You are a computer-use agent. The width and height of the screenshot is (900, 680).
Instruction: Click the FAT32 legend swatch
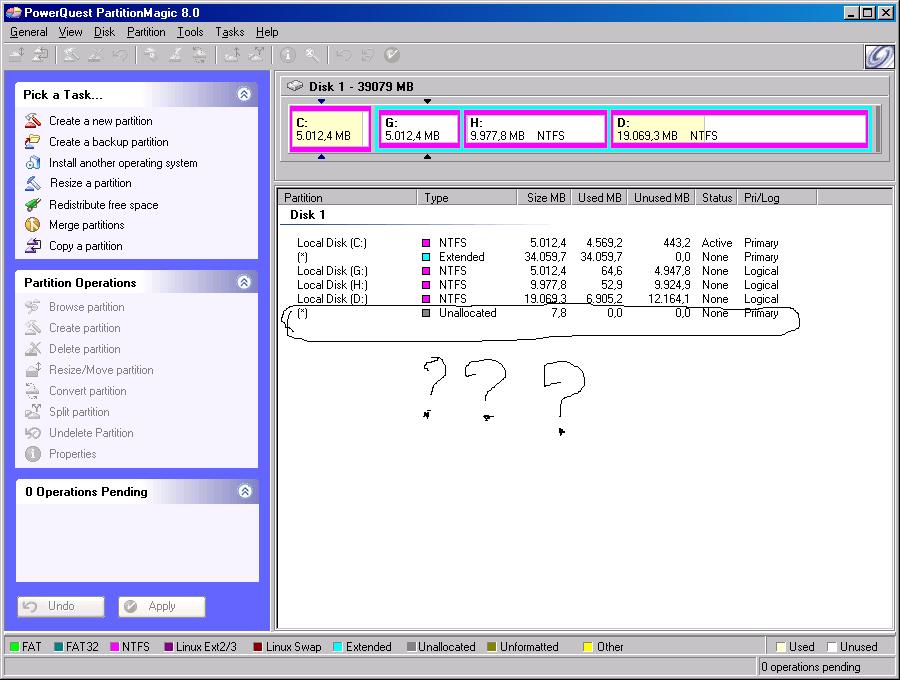tap(59, 647)
